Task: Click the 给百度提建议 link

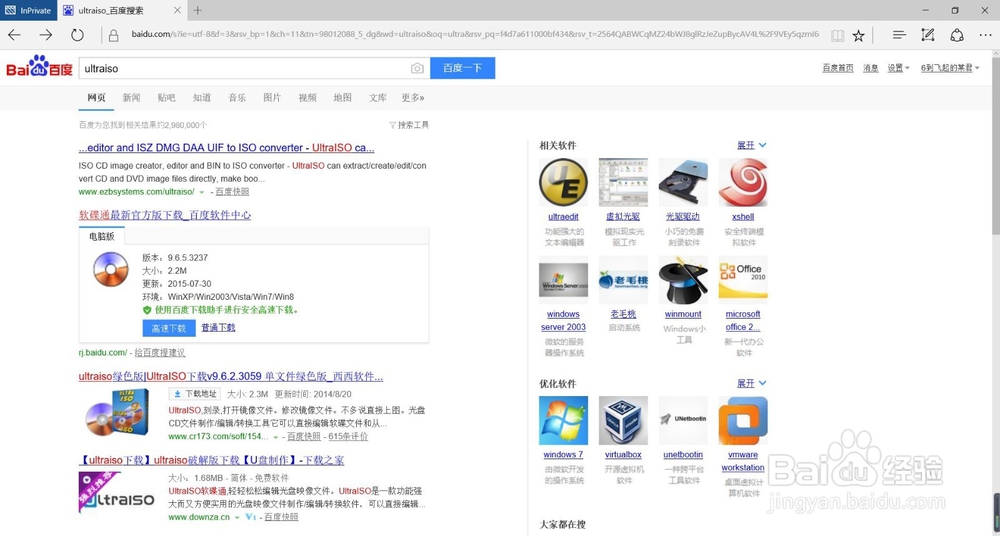Action: [159, 352]
